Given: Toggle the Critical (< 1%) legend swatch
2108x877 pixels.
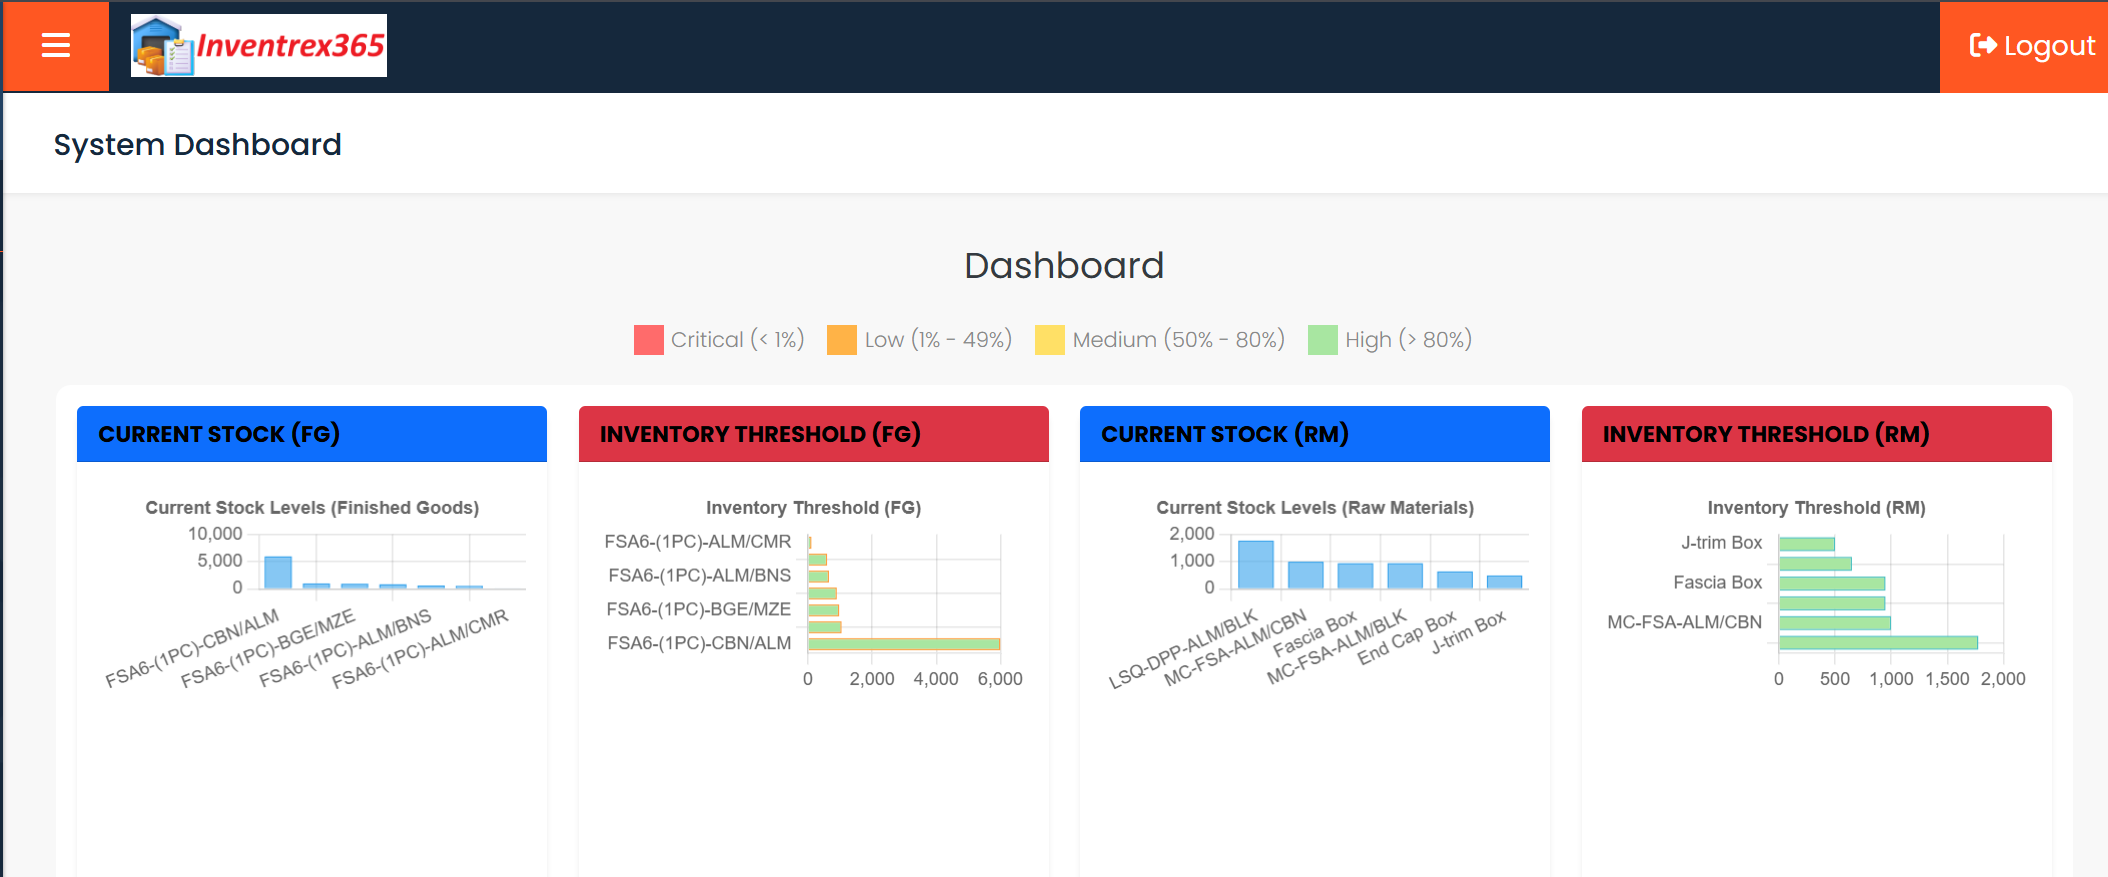Looking at the screenshot, I should [648, 340].
